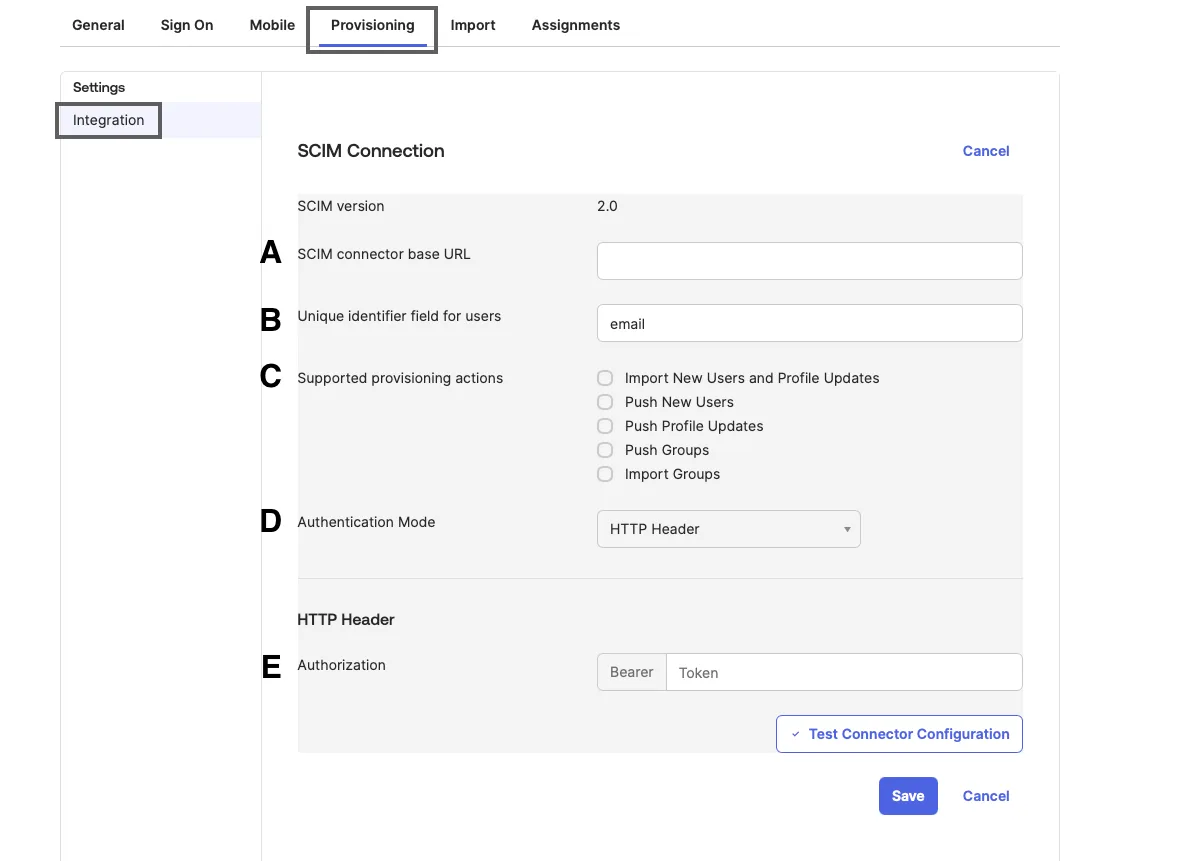Click the Bearer Token authorization field
The height and width of the screenshot is (861, 1181).
click(x=844, y=672)
